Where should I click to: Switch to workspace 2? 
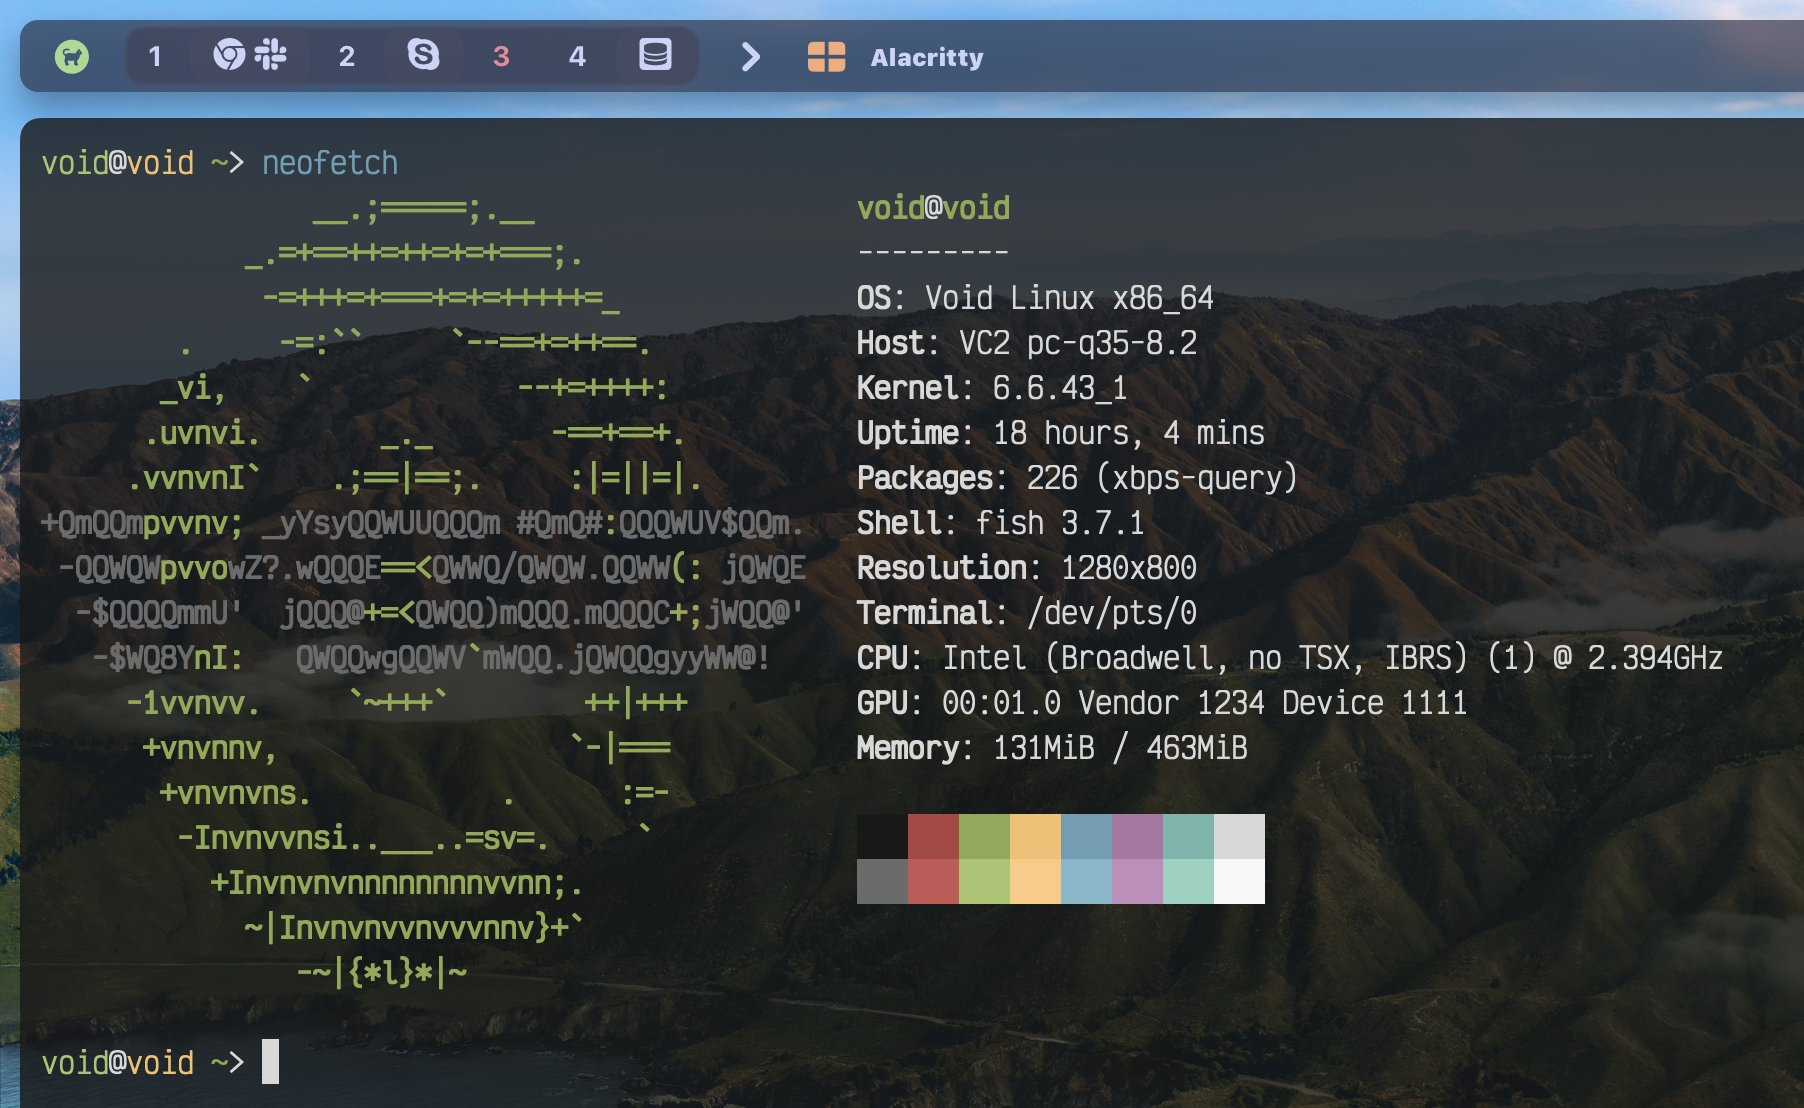tap(347, 56)
